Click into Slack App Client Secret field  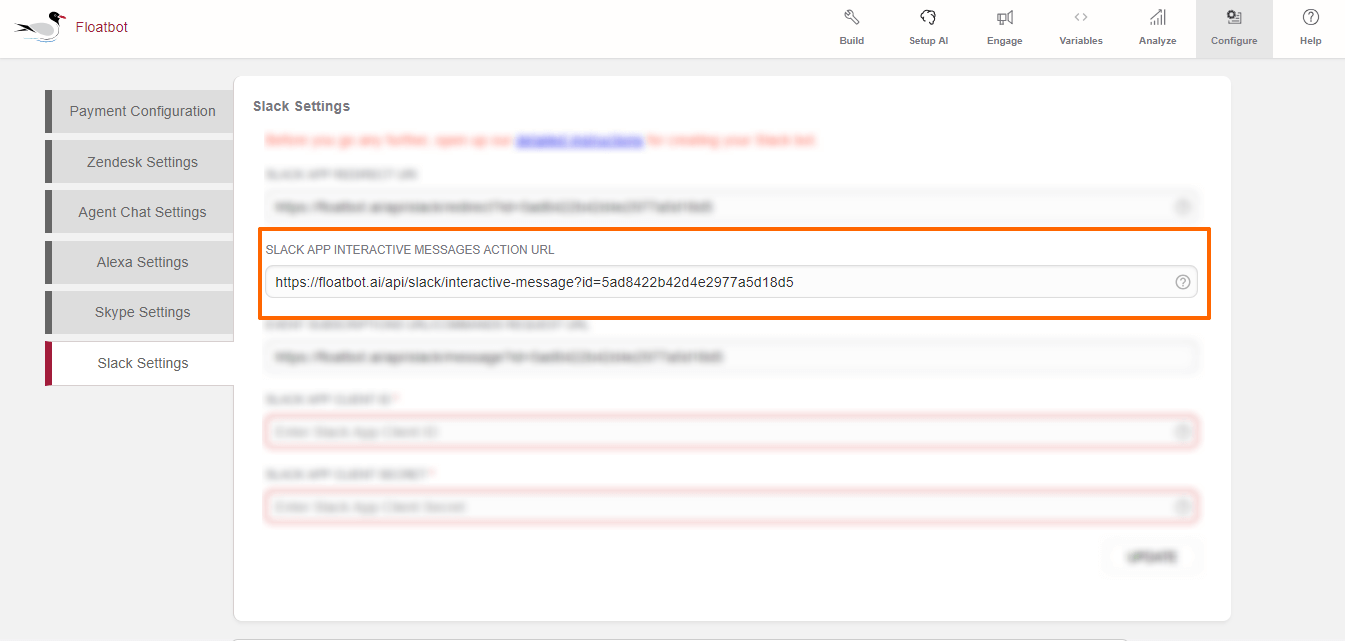point(715,507)
